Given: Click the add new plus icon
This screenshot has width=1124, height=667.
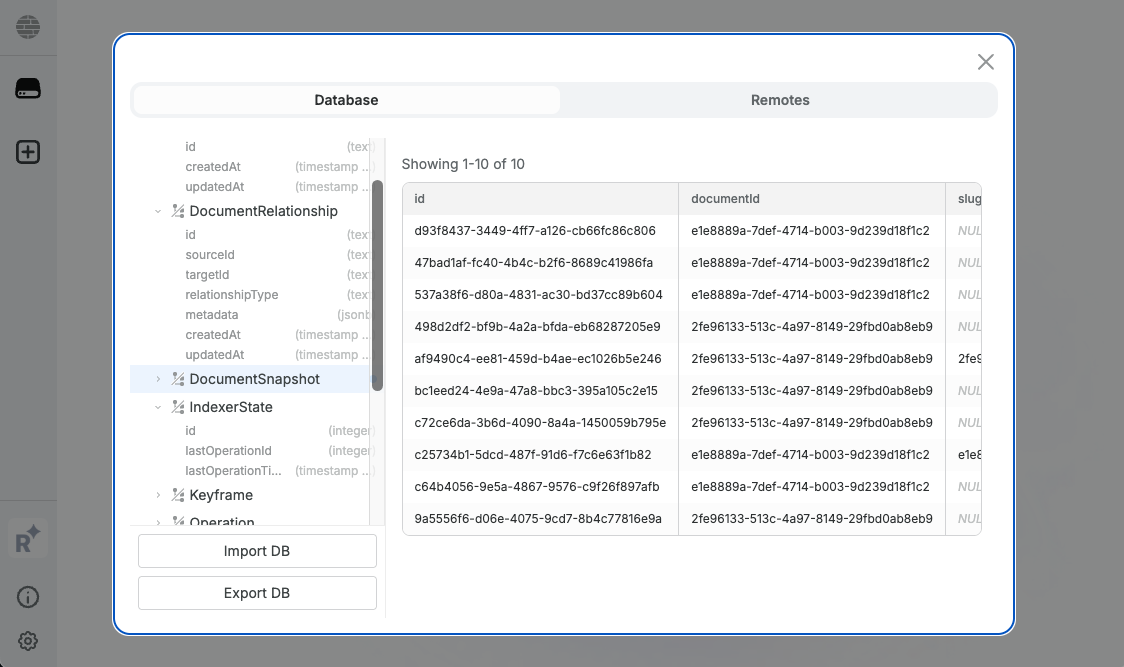Looking at the screenshot, I should (28, 153).
